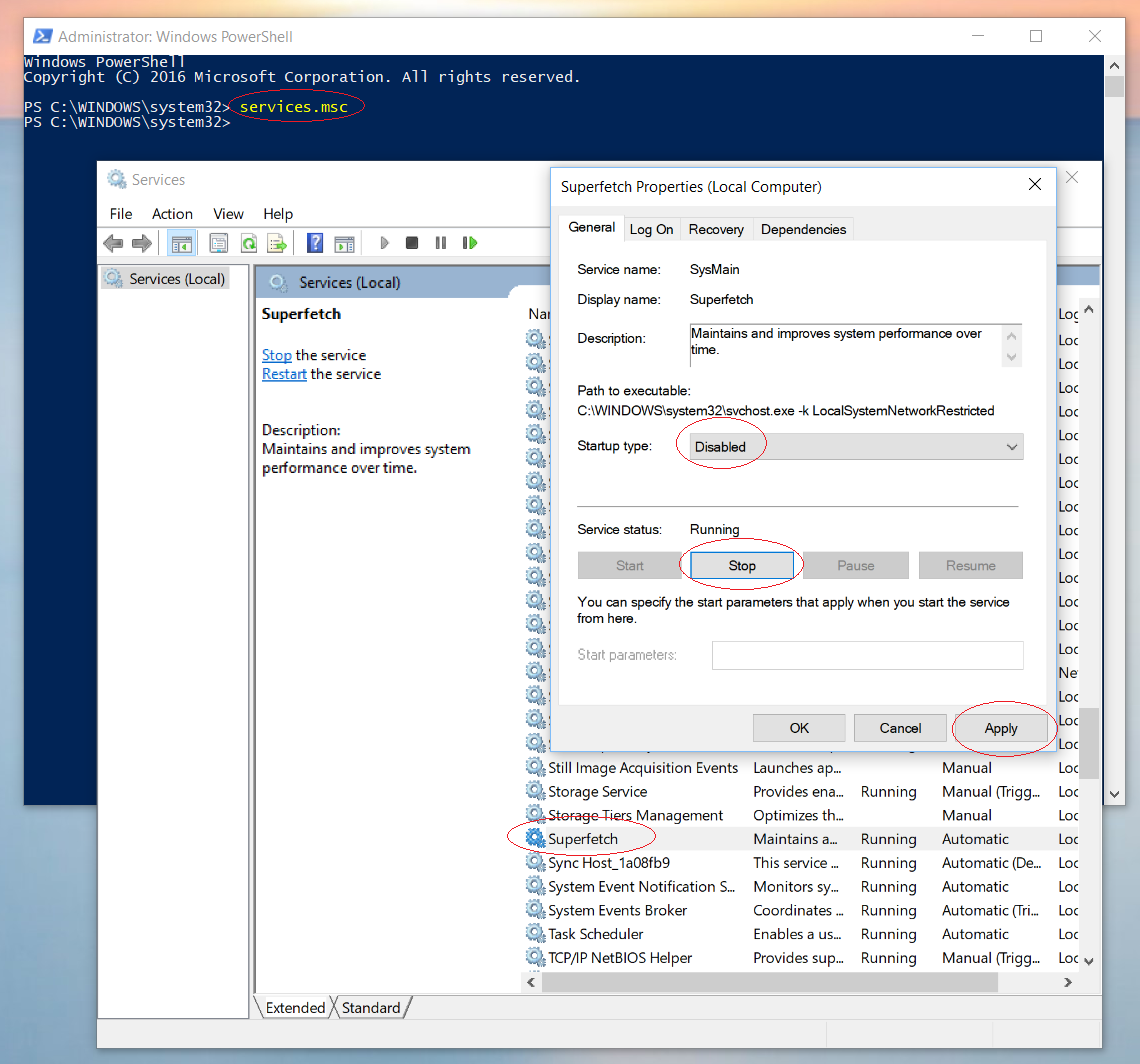Viewport: 1140px width, 1064px height.
Task: Click the Forward arrow toolbar icon
Action: point(142,243)
